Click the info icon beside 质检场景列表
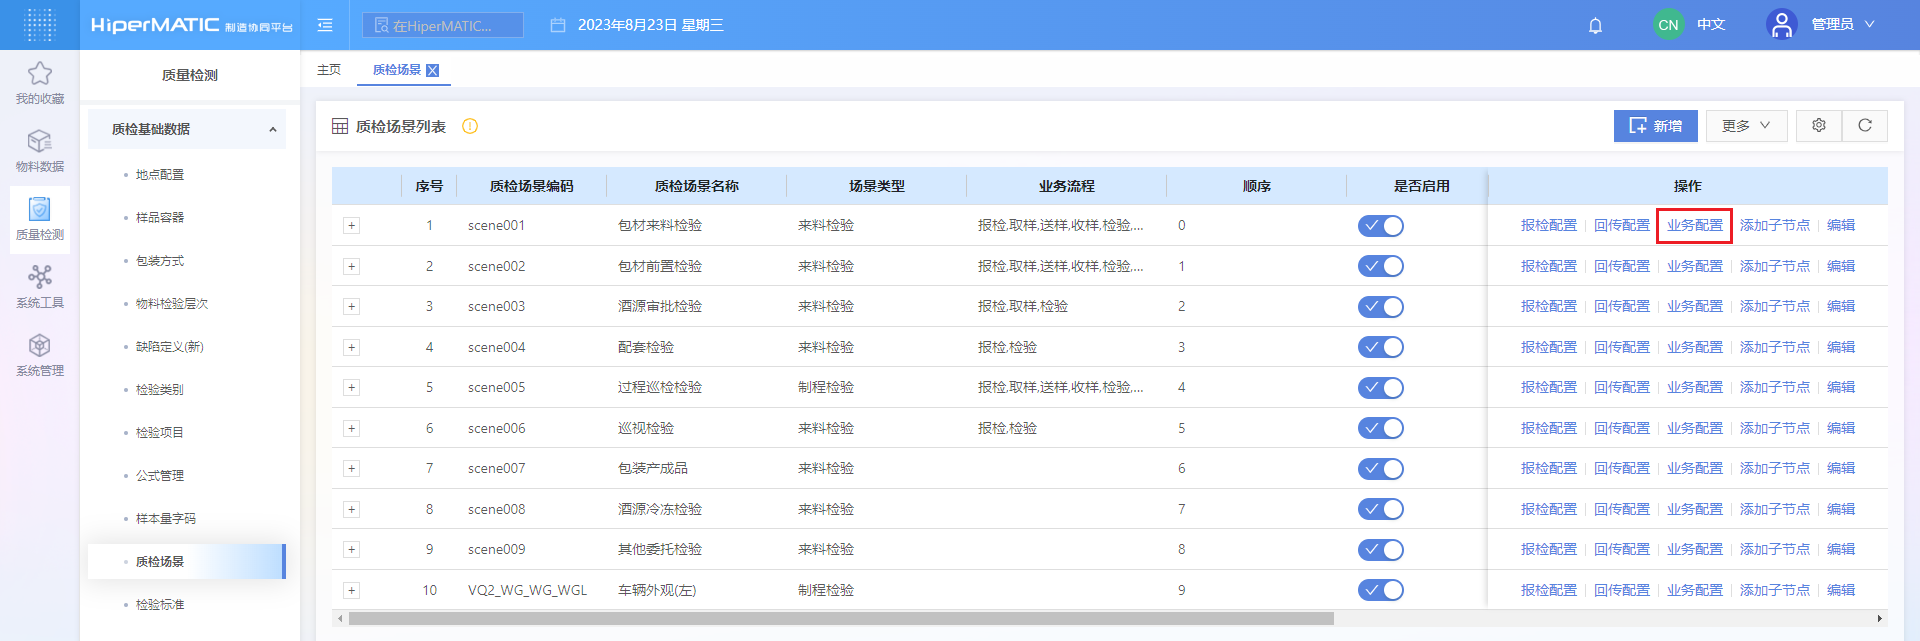This screenshot has width=1920, height=641. click(x=470, y=126)
